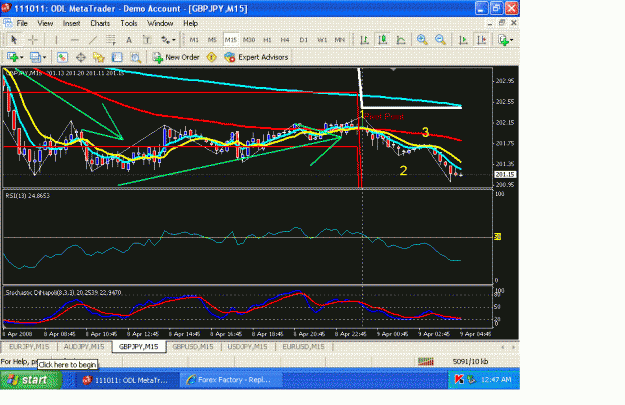This screenshot has height=405, width=625.
Task: Choose the trendline drawing tool
Action: (92, 39)
